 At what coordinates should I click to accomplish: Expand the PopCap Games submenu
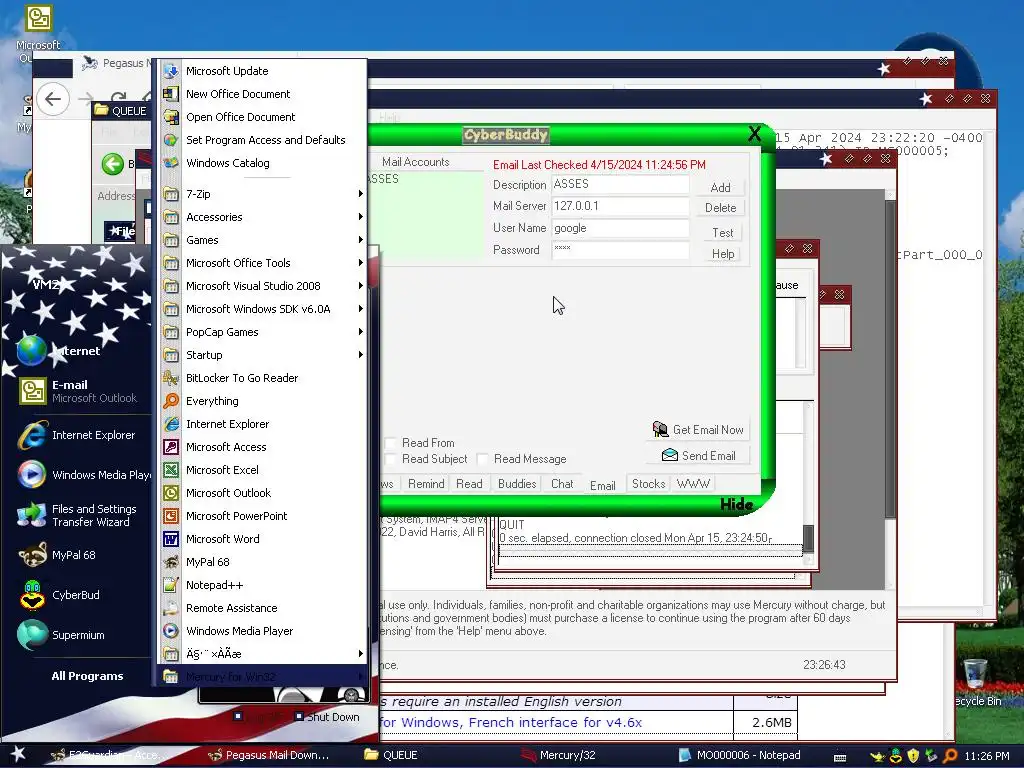(x=261, y=332)
